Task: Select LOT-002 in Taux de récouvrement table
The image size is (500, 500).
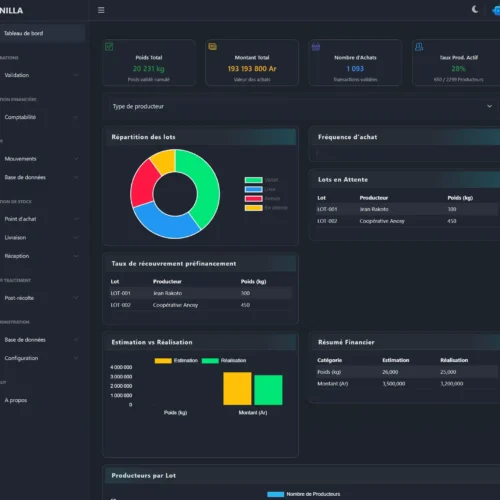Action: 120,305
